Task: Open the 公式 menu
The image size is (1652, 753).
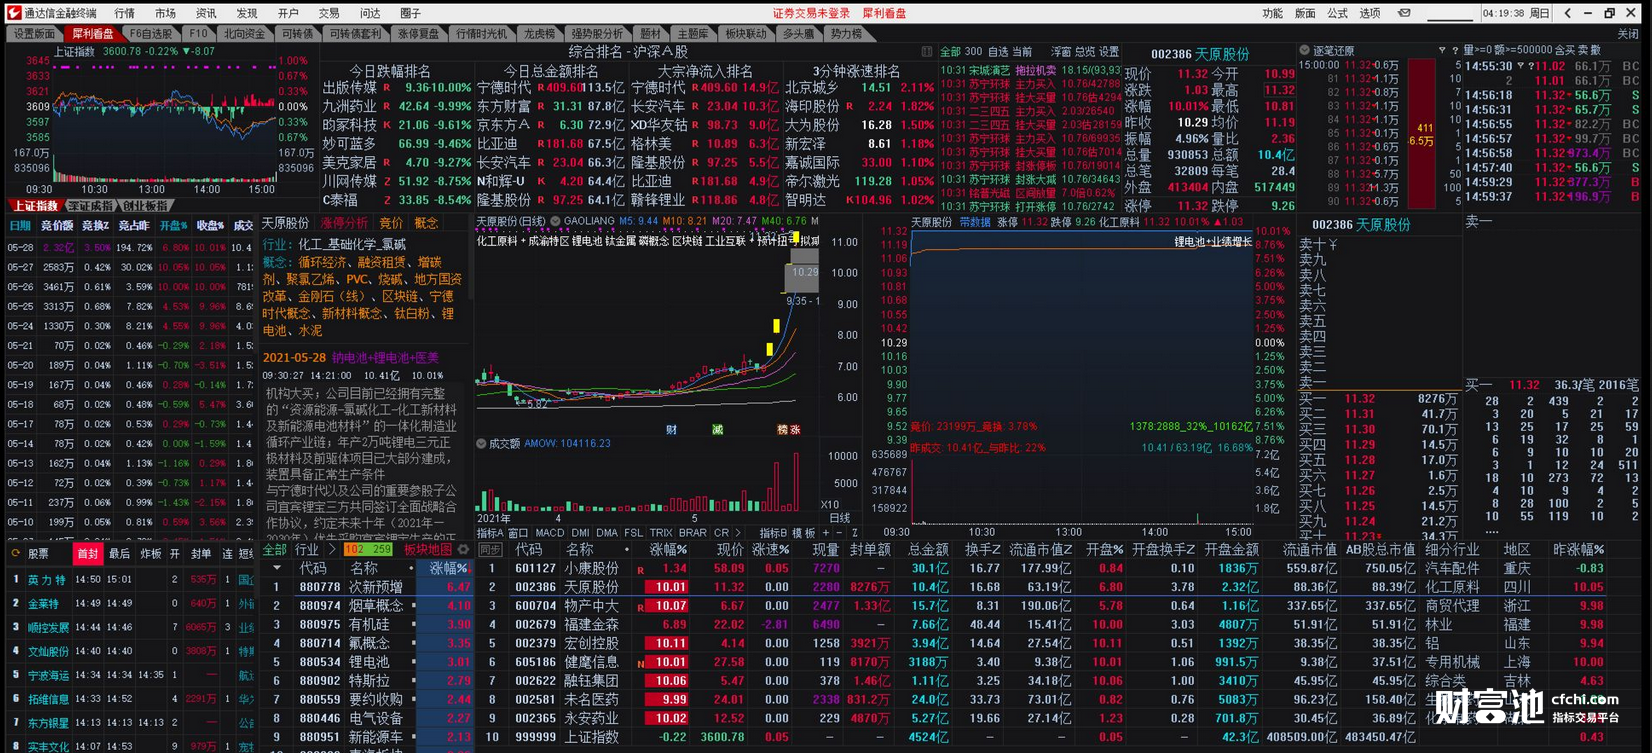Action: pos(1337,13)
